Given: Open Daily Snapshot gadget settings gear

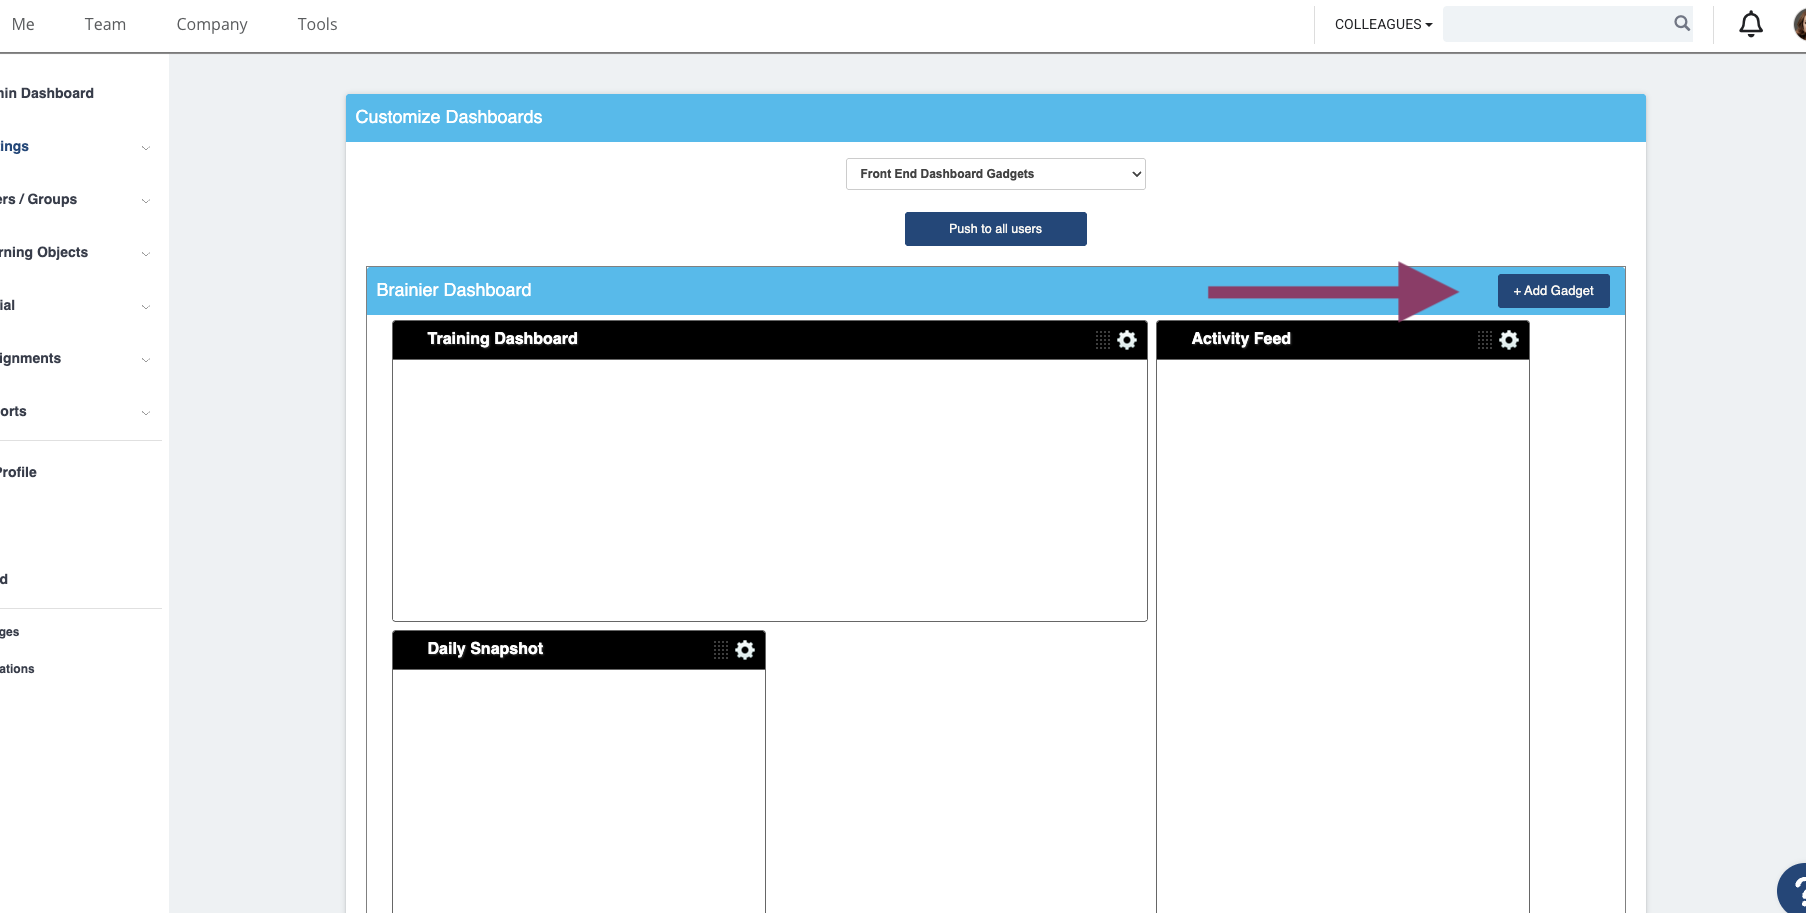Looking at the screenshot, I should [x=745, y=650].
